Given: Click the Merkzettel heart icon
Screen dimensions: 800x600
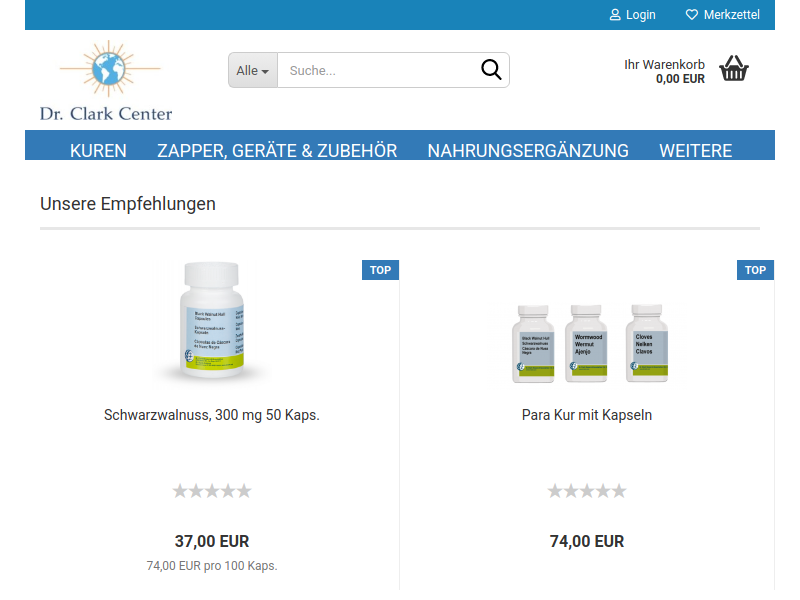Looking at the screenshot, I should (691, 15).
